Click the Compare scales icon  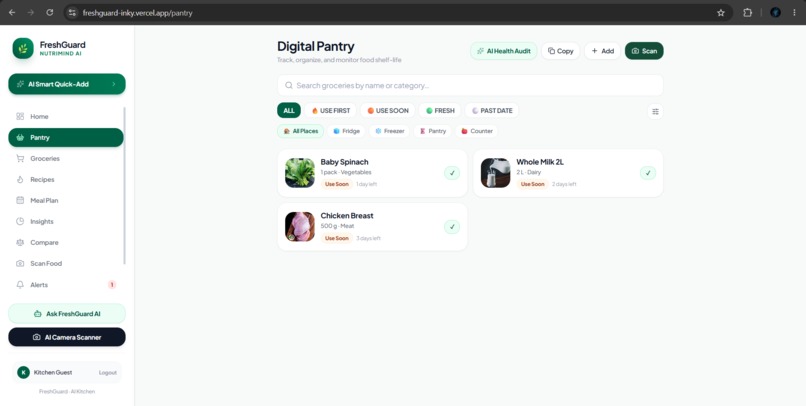[x=20, y=243]
